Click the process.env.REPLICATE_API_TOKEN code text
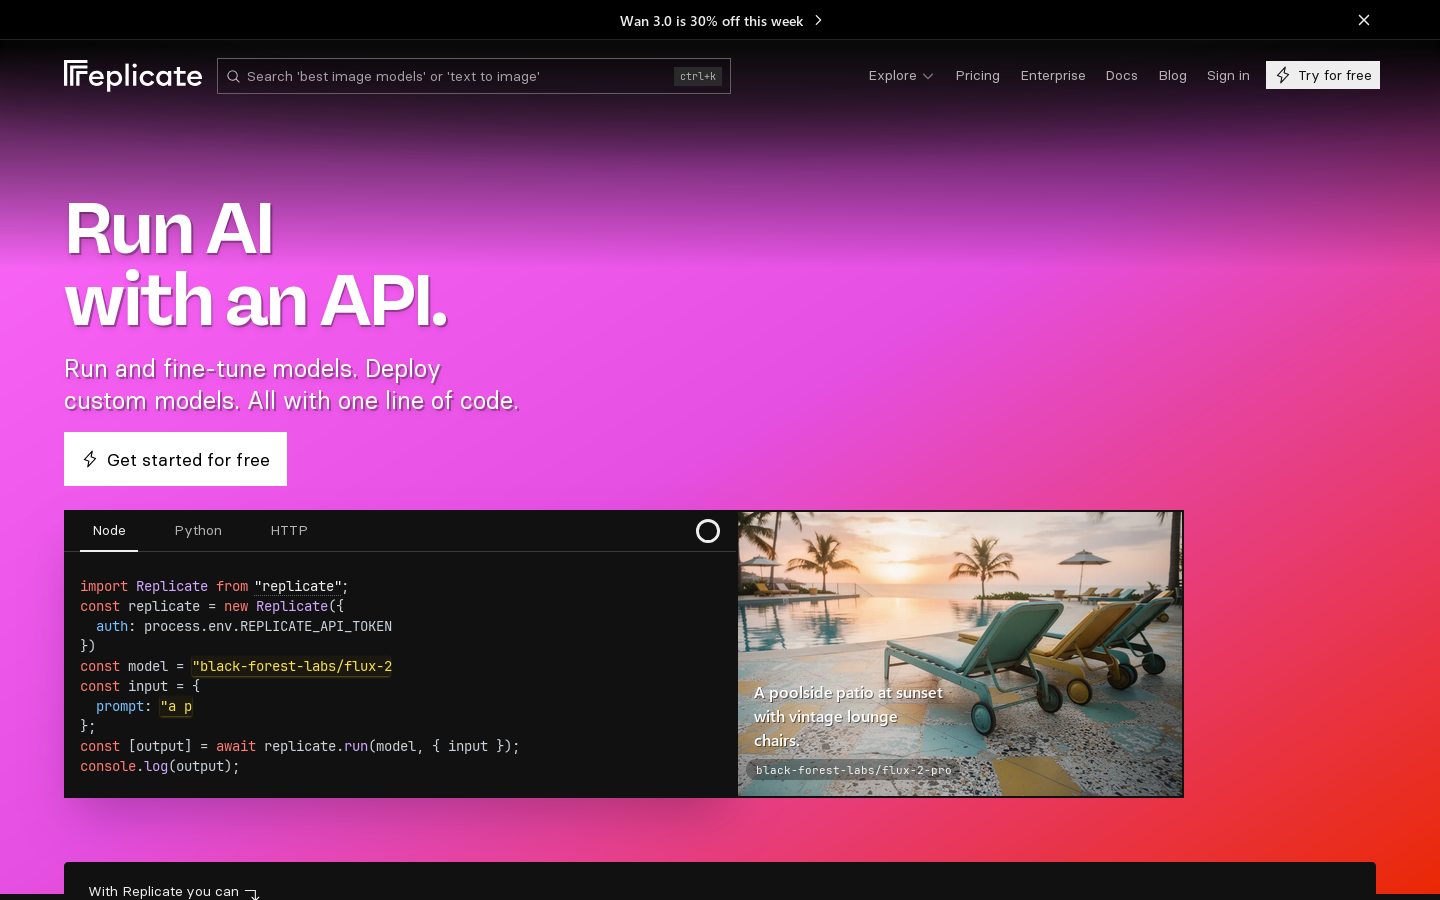Screen dimensions: 1440x900 click(x=268, y=626)
